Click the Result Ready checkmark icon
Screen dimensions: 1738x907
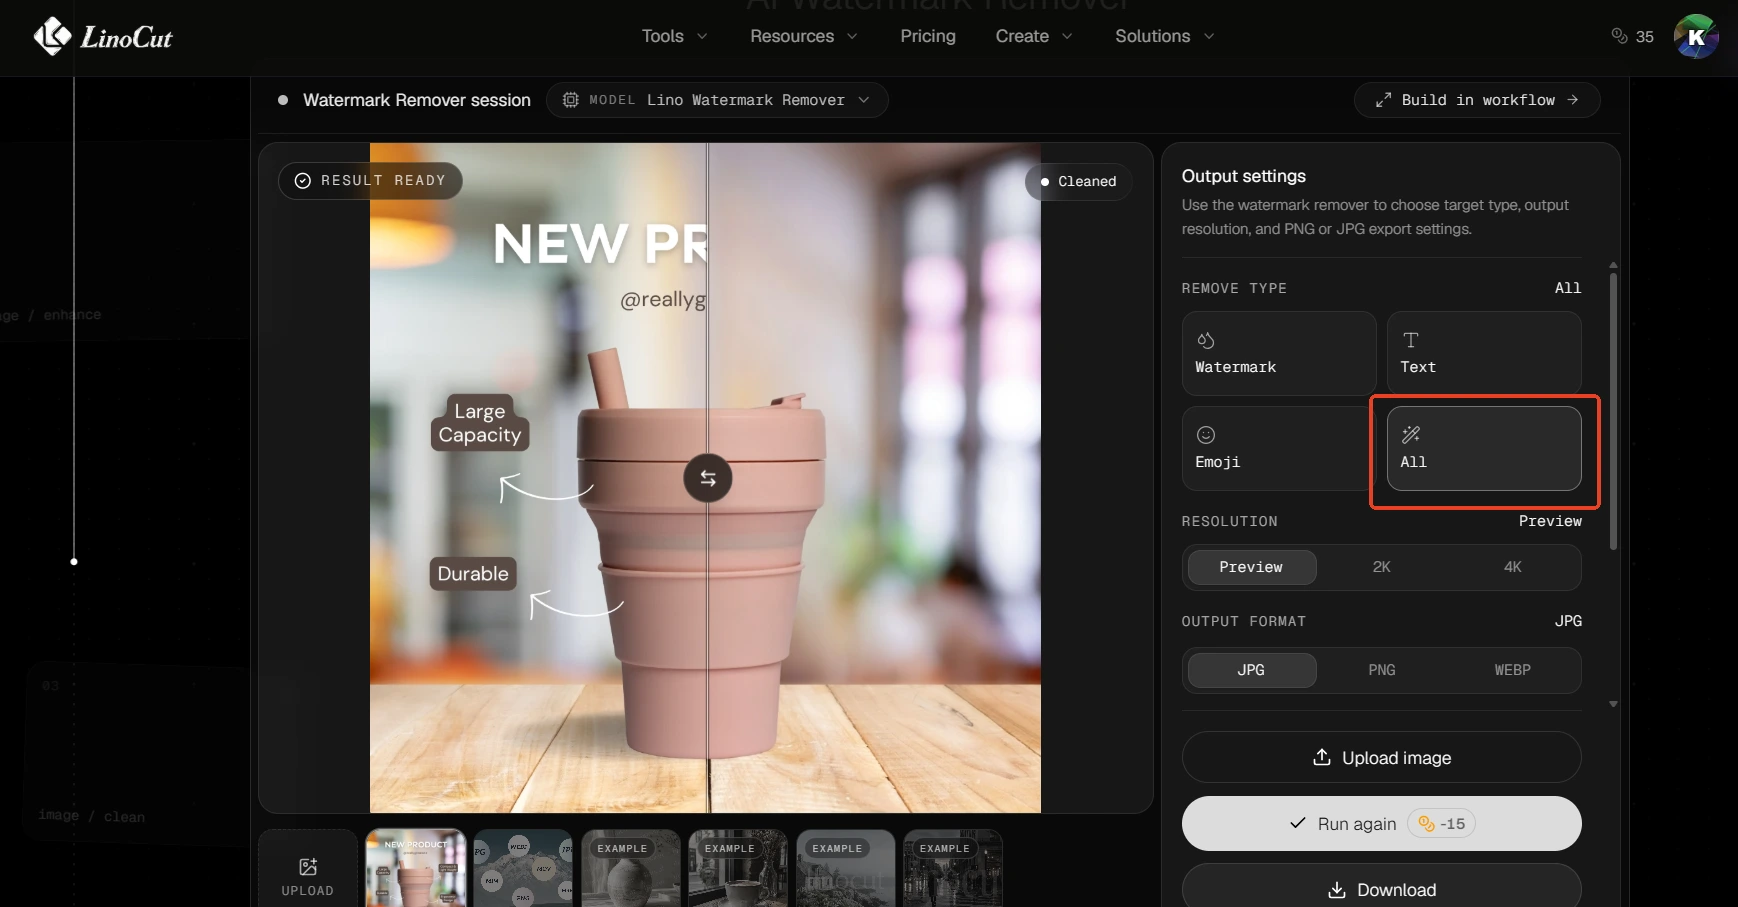pos(303,181)
